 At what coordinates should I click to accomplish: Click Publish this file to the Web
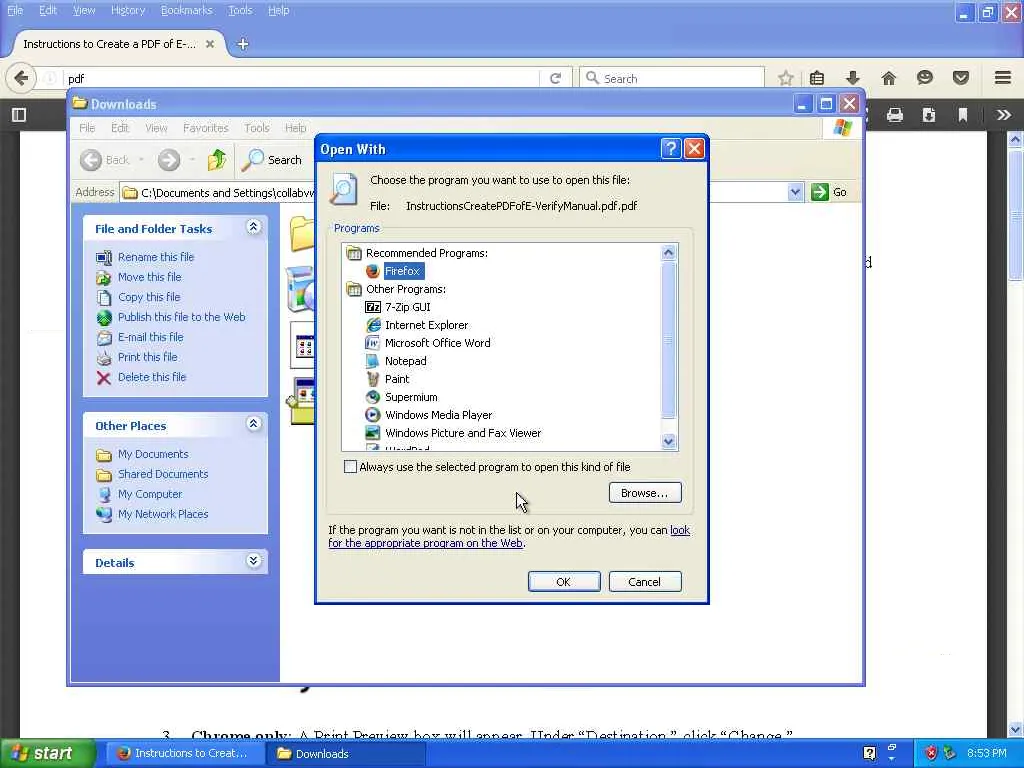pos(182,317)
